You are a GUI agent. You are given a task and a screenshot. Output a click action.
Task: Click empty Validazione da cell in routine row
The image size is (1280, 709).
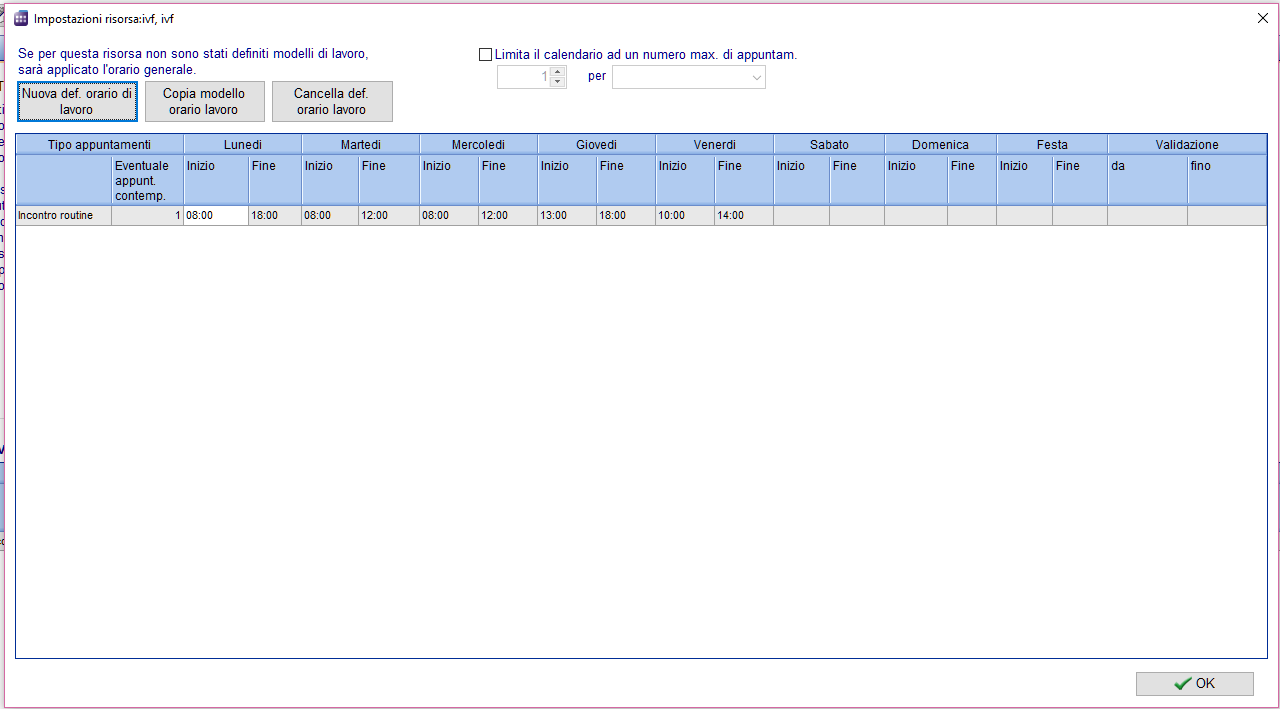click(x=1147, y=215)
